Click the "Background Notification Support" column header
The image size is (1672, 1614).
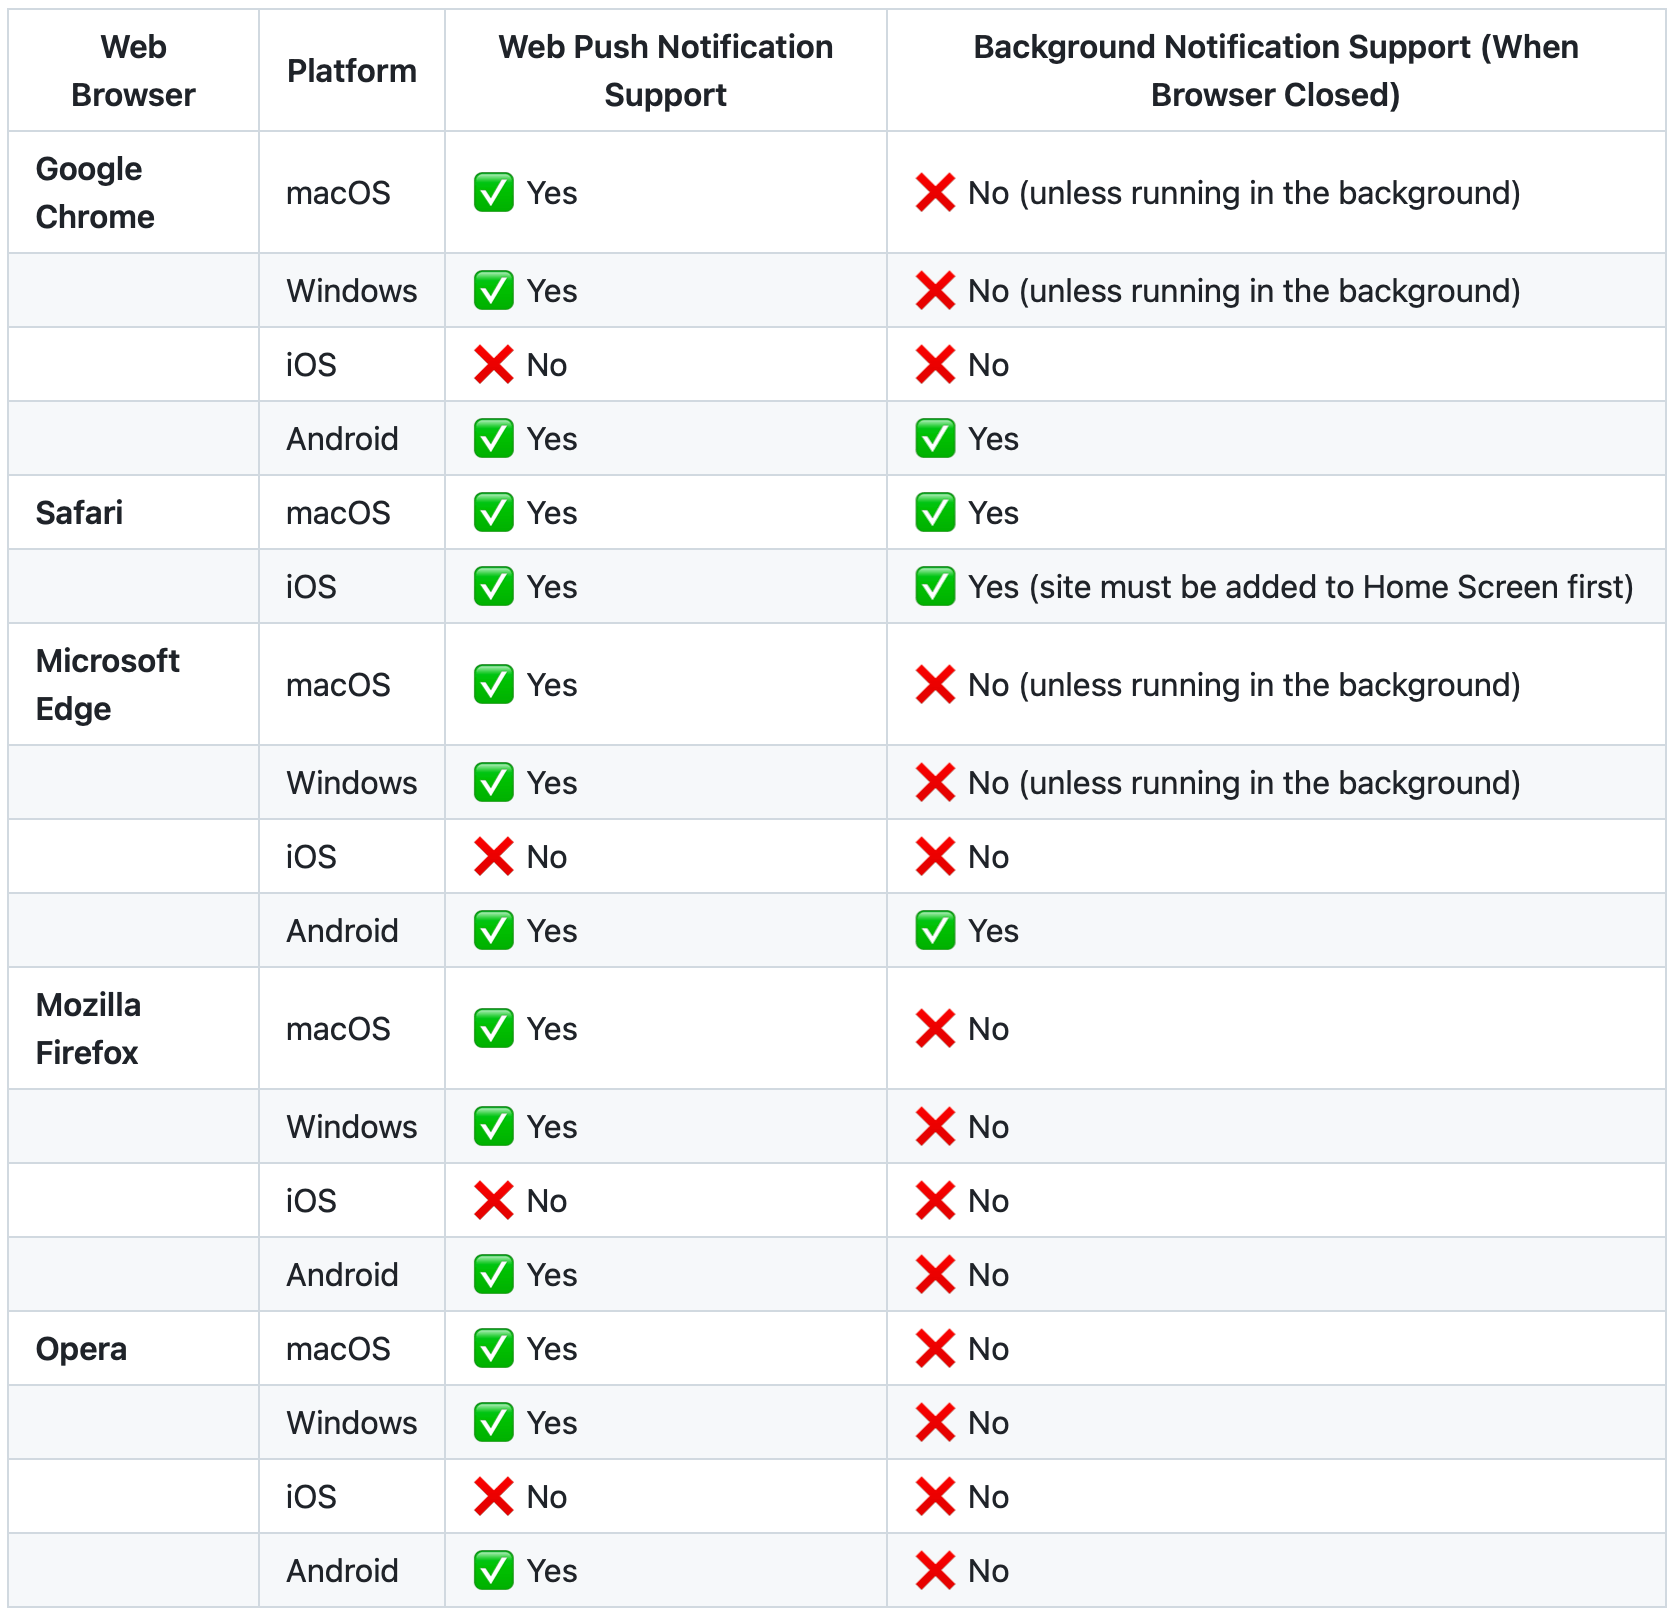tap(1275, 71)
